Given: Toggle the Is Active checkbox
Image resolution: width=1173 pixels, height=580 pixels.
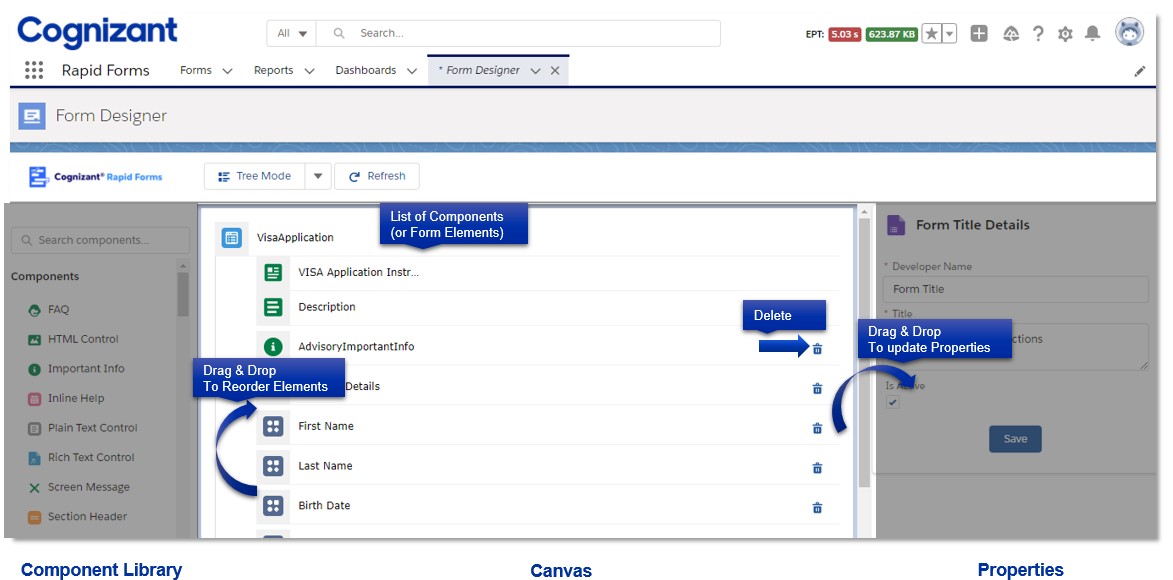Looking at the screenshot, I should pos(892,401).
